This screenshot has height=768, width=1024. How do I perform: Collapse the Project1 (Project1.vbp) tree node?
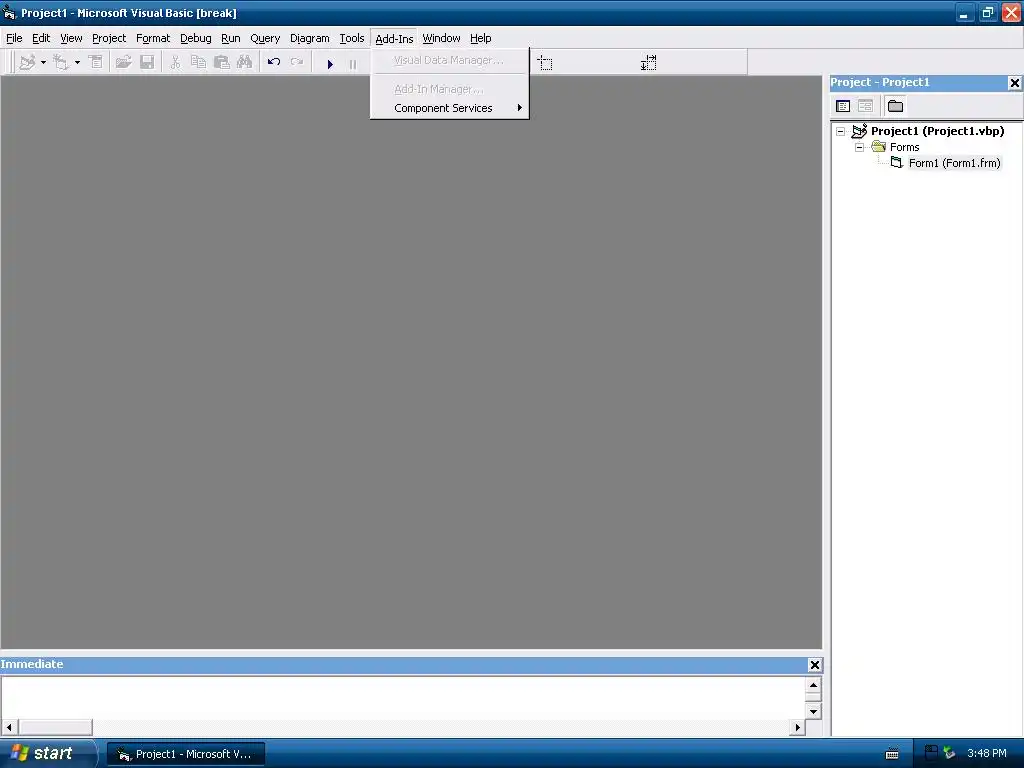[x=841, y=131]
